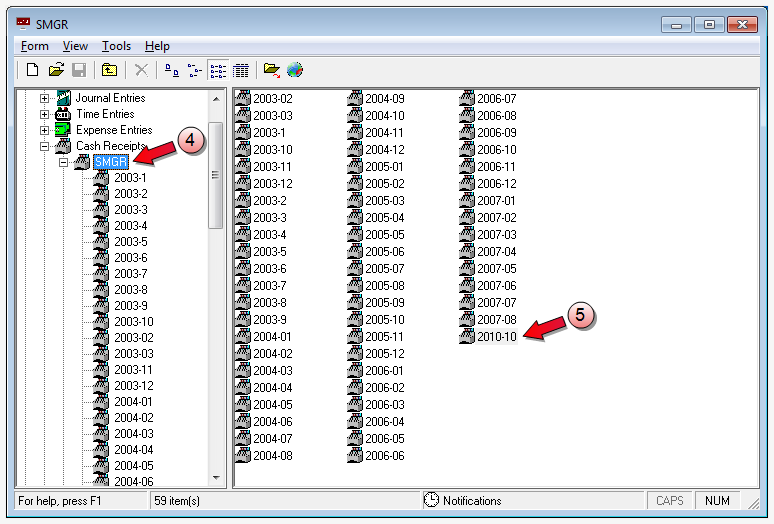Screen dimensions: 774x524
Task: Click the folder with red arrow icon
Action: coord(271,70)
